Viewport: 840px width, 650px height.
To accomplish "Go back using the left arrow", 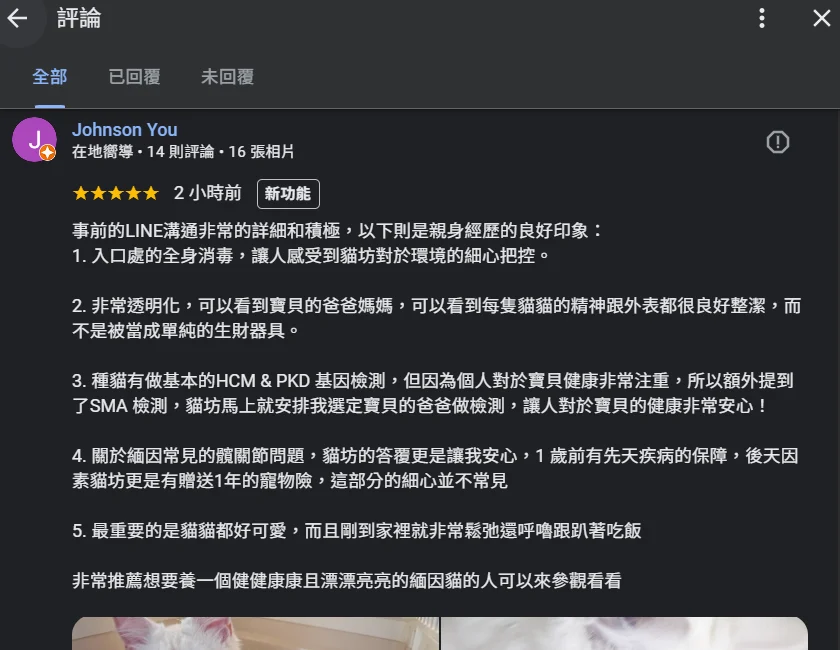I will point(17,18).
